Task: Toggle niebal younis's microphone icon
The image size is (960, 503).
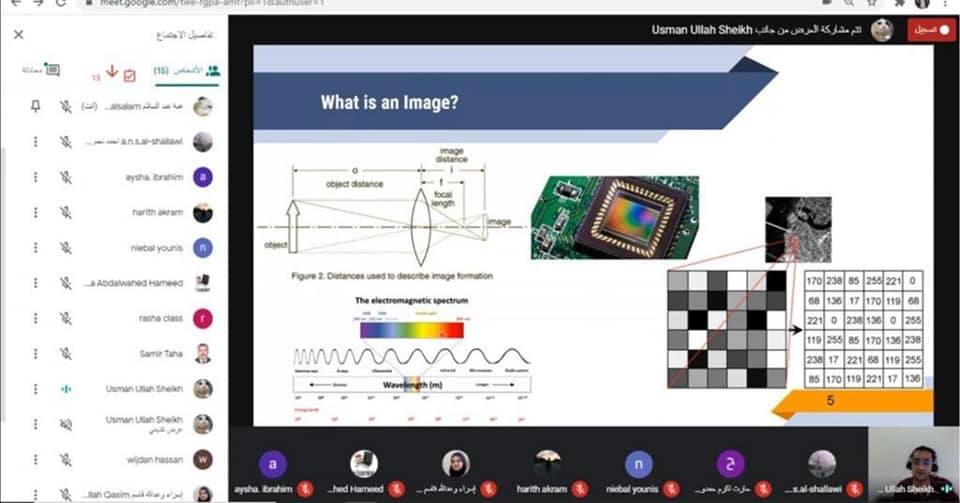Action: tap(66, 248)
